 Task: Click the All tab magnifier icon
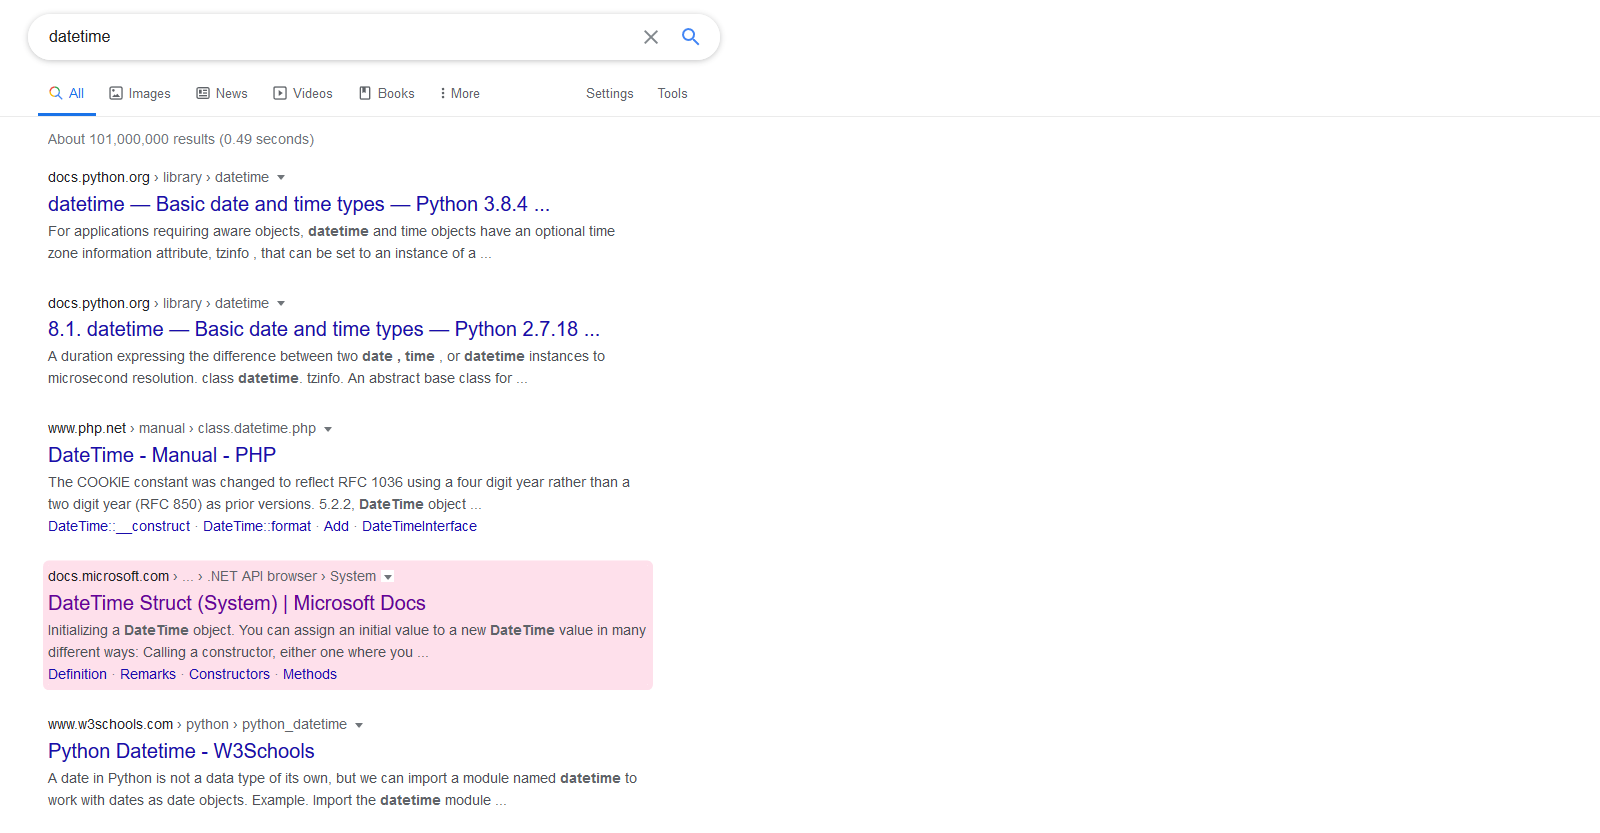coord(56,93)
